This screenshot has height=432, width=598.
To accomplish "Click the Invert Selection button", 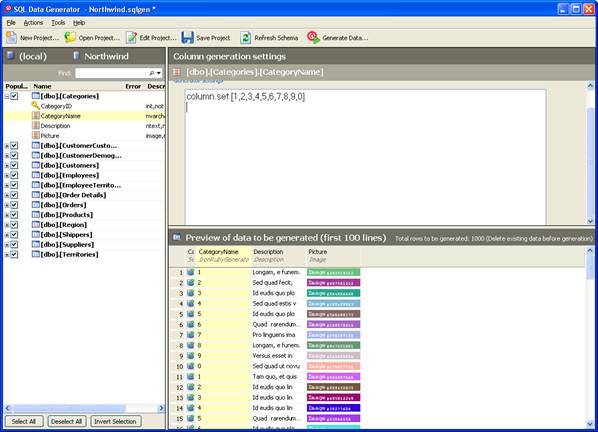I will click(115, 421).
